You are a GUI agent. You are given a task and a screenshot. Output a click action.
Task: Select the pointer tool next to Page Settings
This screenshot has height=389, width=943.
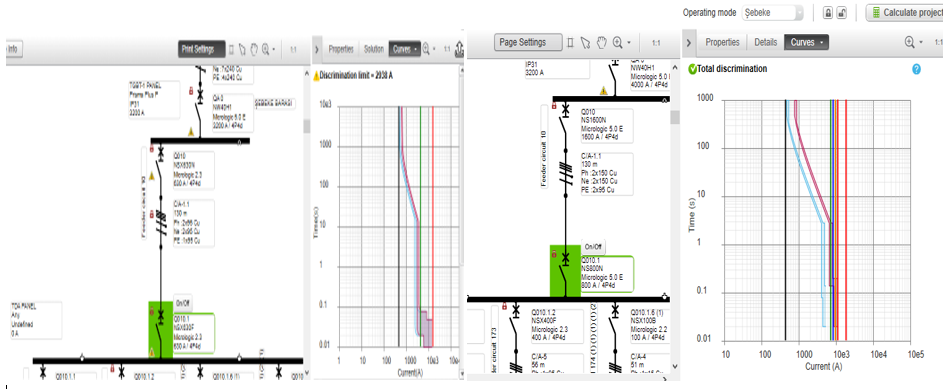(x=585, y=43)
